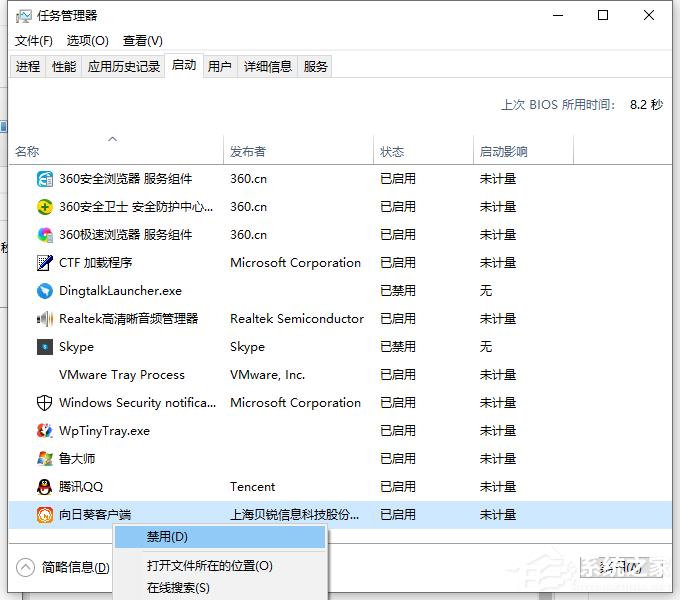Select 打开文件所在的位置(O) menu entry
This screenshot has height=600, width=680.
[209, 565]
